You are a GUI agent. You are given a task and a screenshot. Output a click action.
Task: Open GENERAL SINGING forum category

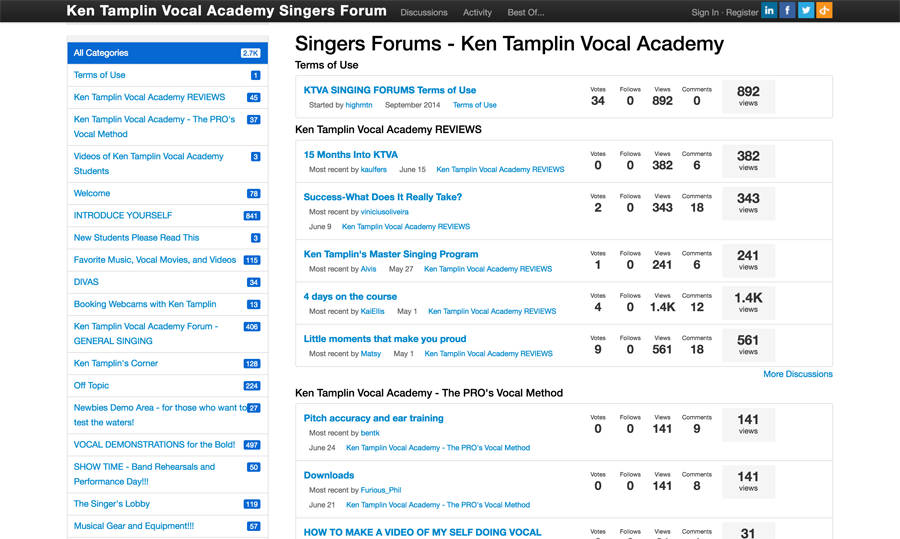point(146,334)
